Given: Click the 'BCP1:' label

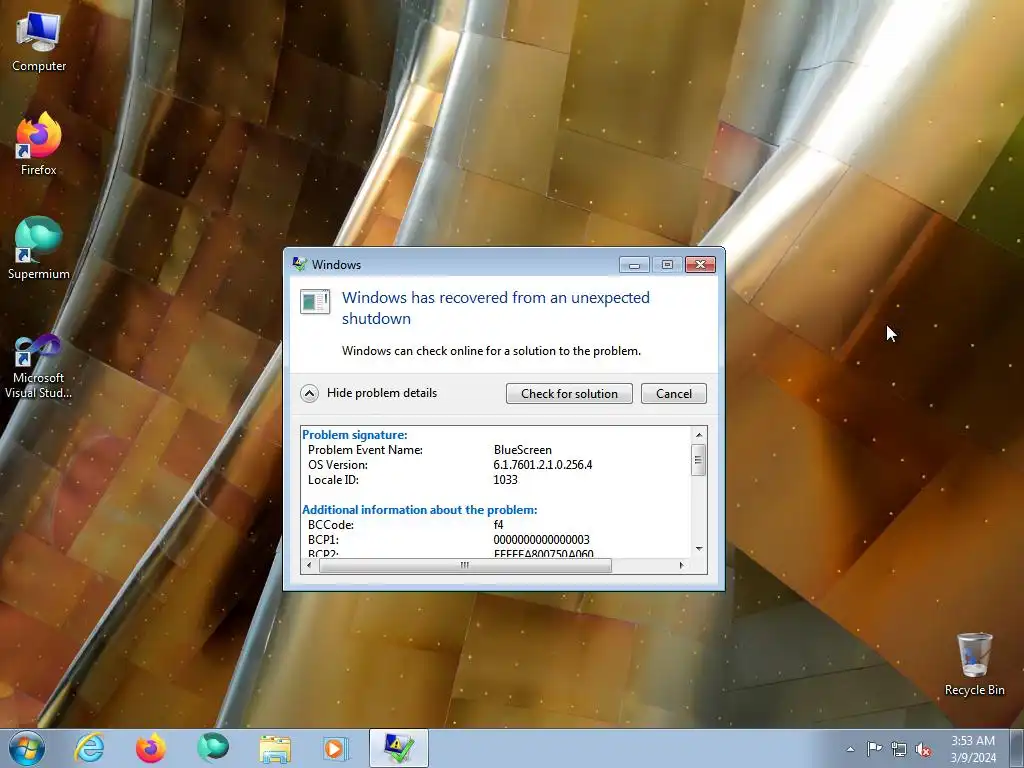Looking at the screenshot, I should [323, 540].
